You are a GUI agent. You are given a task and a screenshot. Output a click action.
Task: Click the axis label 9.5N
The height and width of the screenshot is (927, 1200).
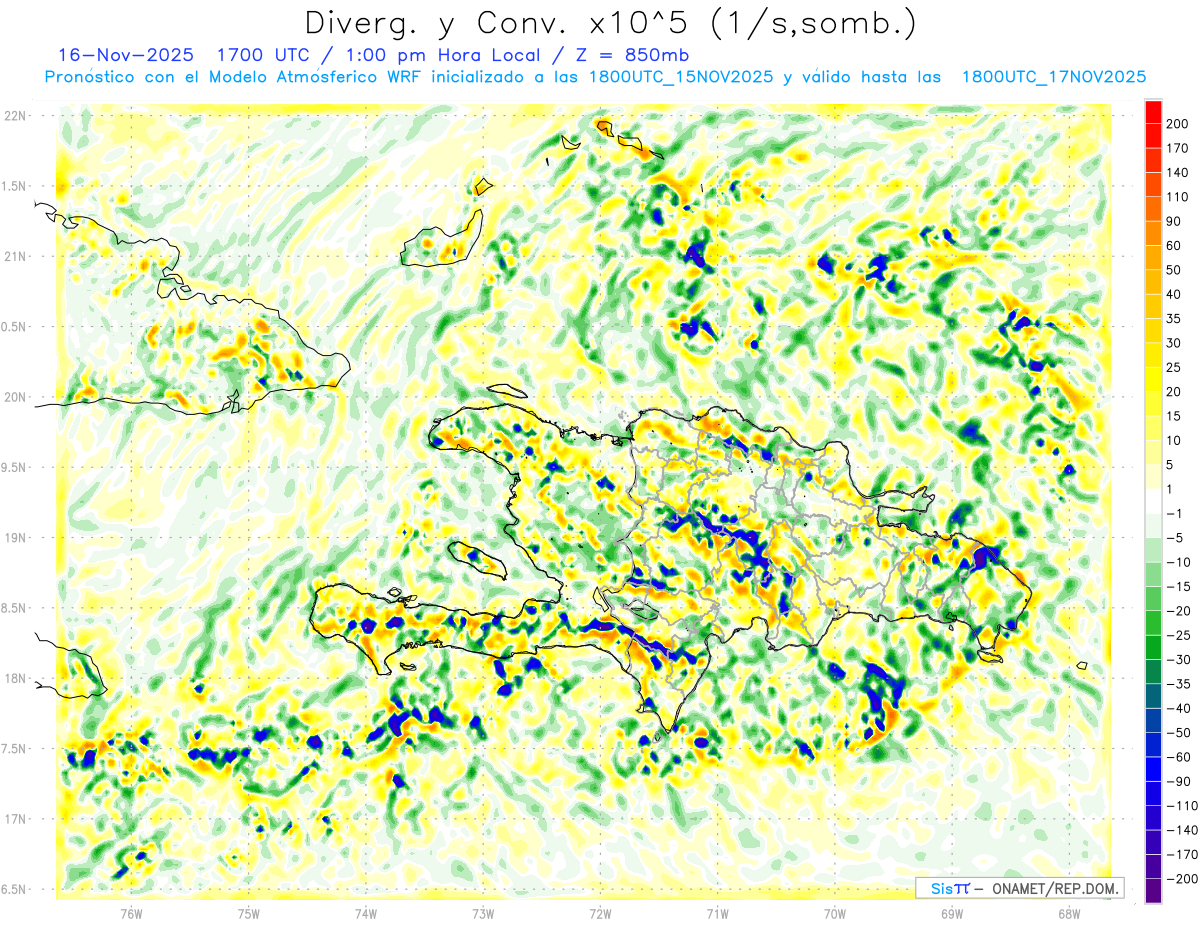[14, 467]
